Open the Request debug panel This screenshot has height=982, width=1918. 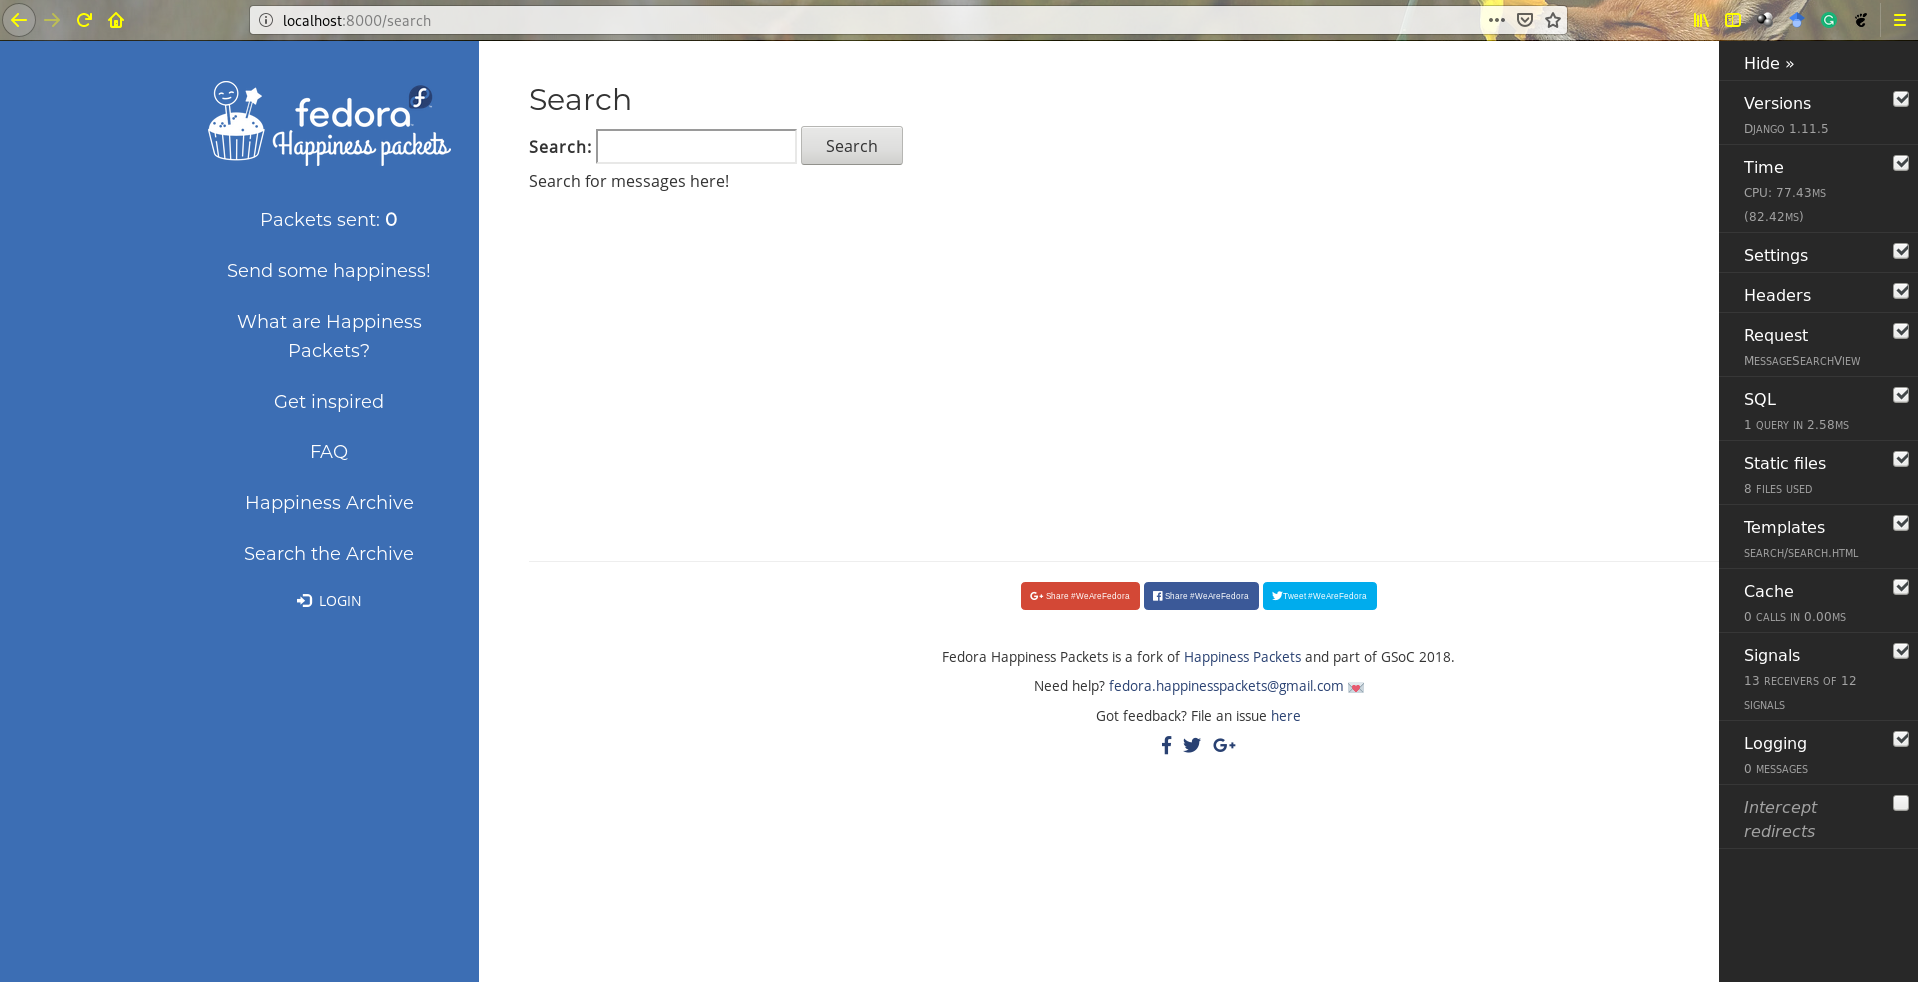tap(1775, 335)
